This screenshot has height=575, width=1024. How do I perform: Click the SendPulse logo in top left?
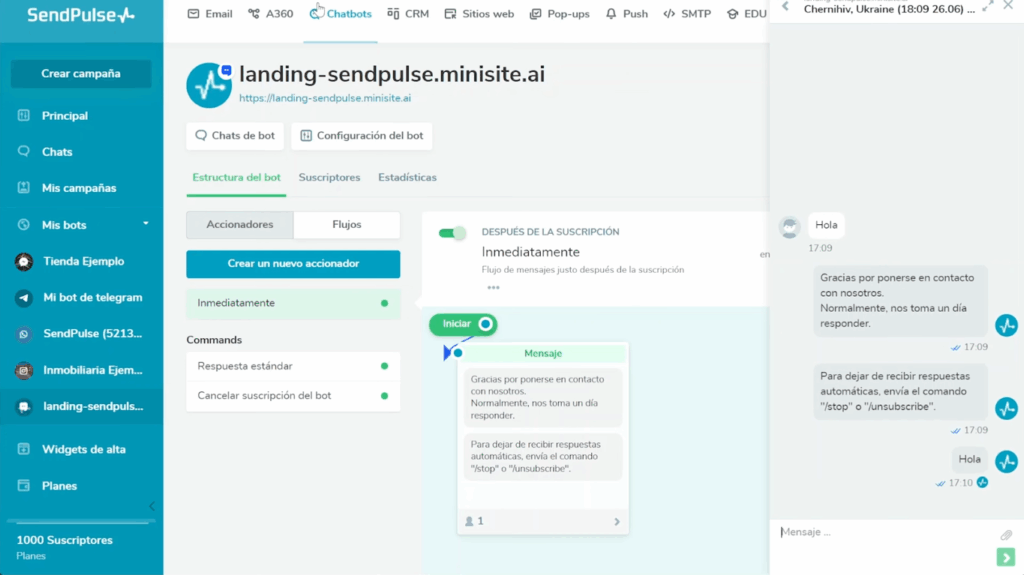[x=80, y=15]
